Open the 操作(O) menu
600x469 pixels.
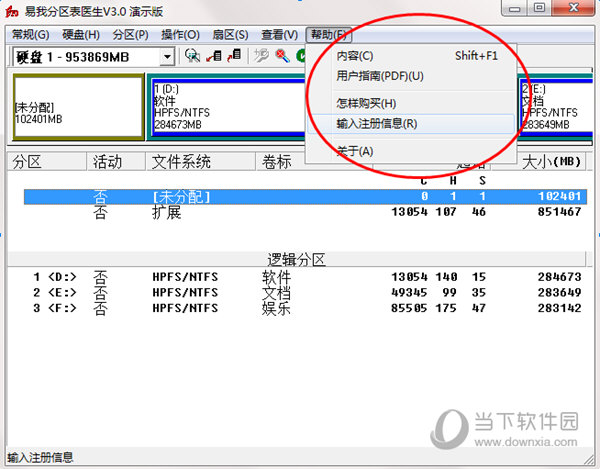pos(181,34)
